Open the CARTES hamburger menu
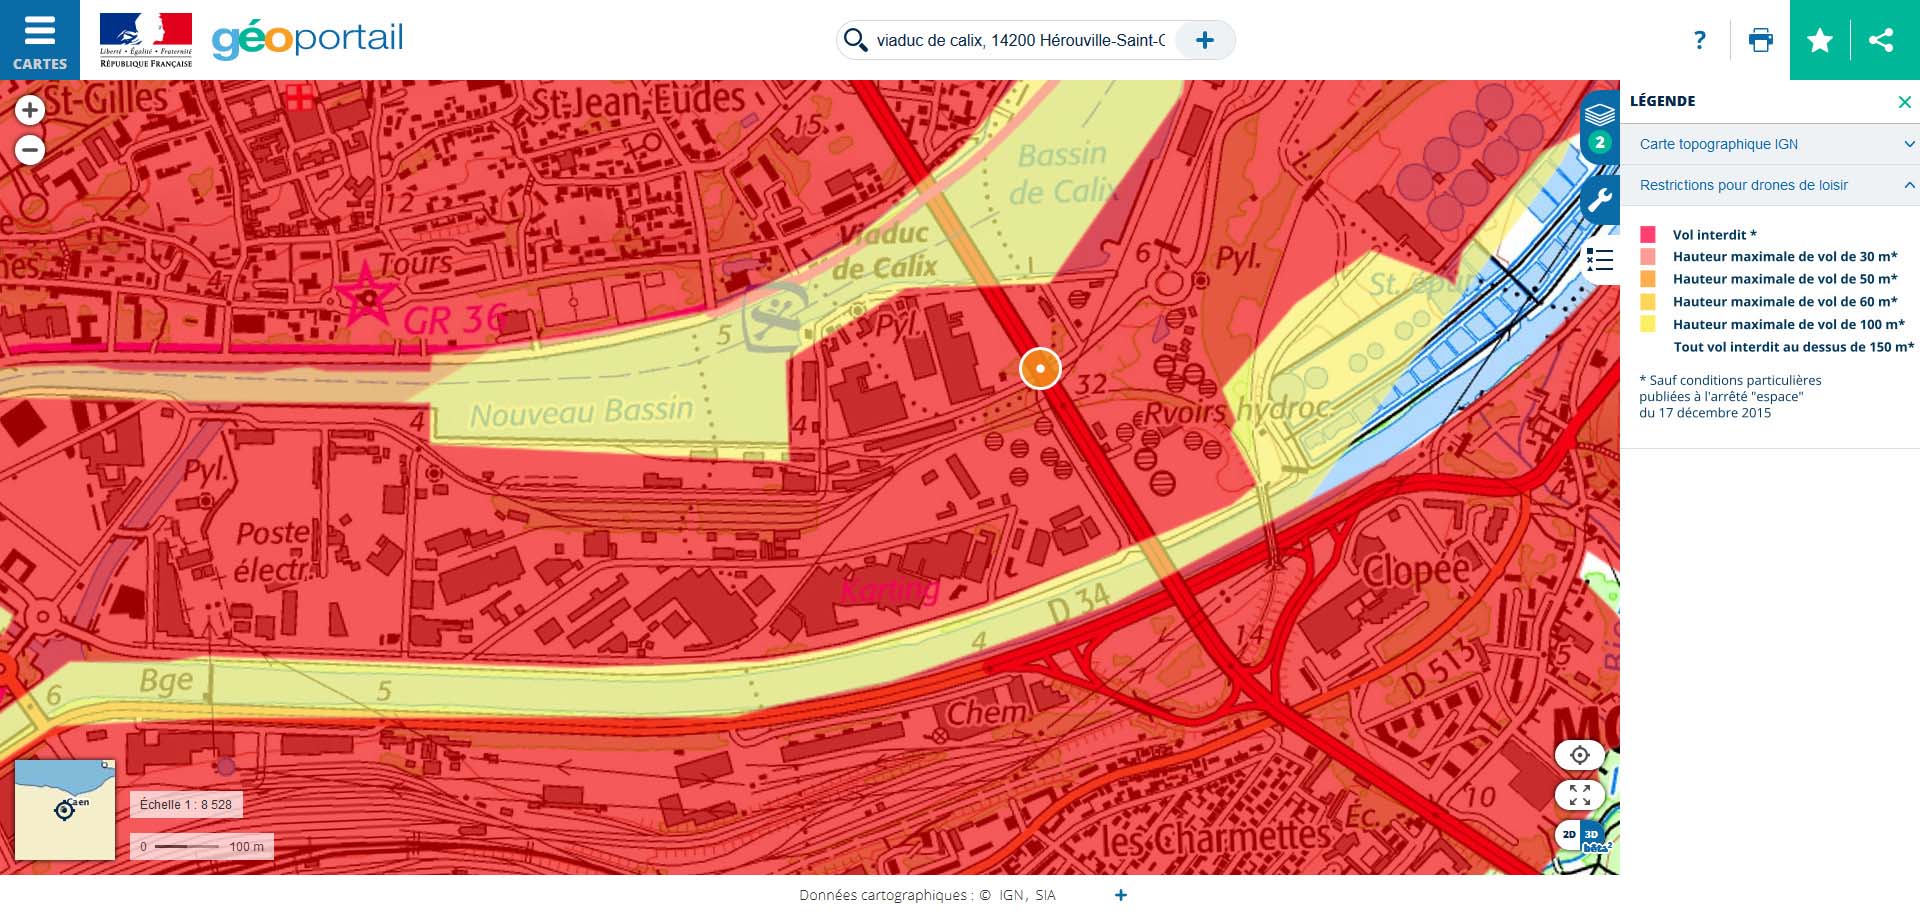This screenshot has width=1920, height=915. pos(40,40)
